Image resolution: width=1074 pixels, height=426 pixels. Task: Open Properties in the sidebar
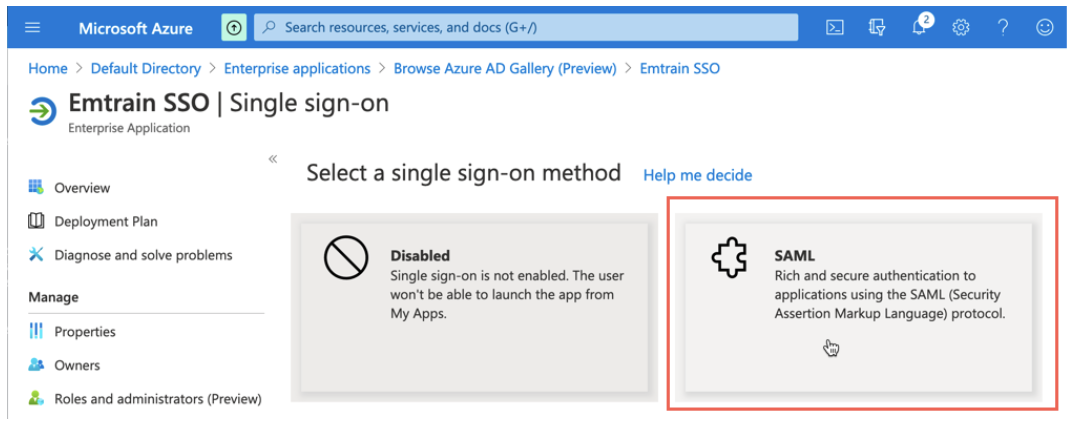click(x=85, y=331)
